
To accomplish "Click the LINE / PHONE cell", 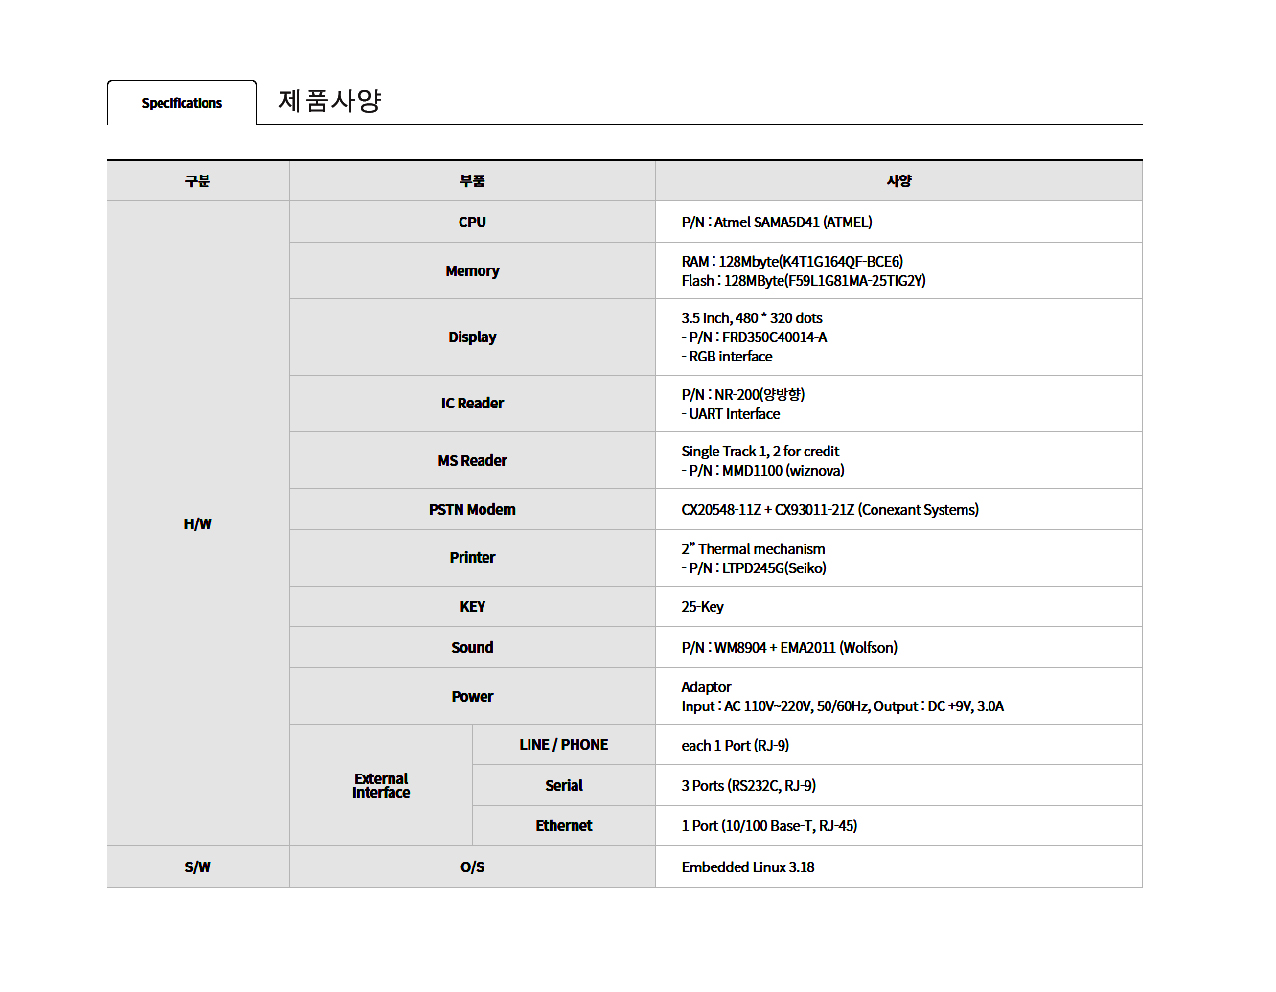I will (563, 745).
